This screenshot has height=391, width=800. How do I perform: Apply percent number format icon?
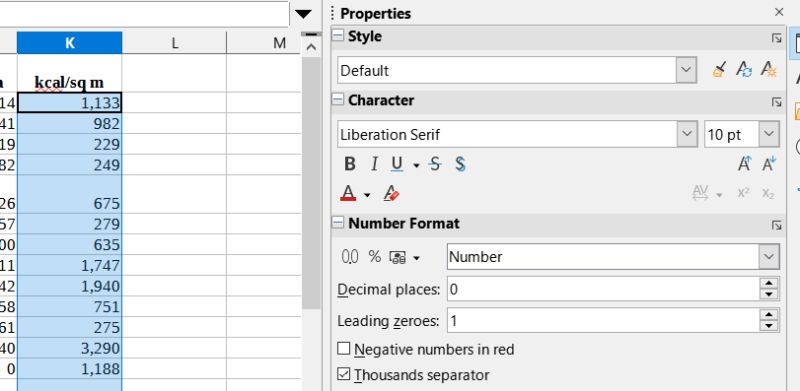(x=374, y=257)
